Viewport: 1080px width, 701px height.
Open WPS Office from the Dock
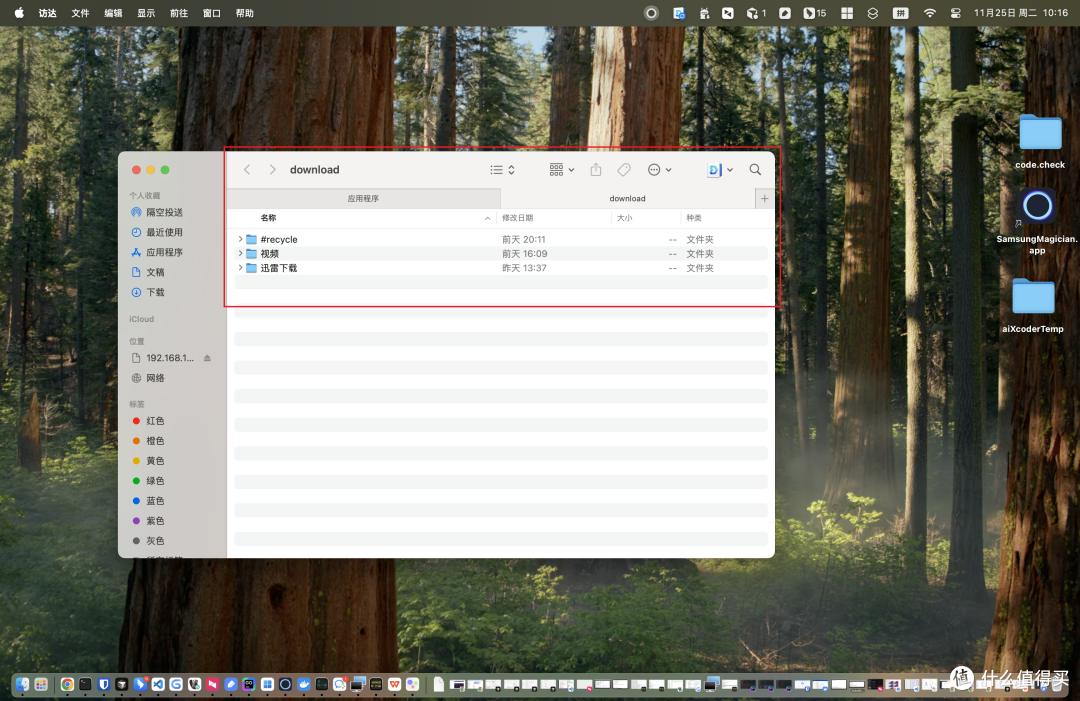point(394,684)
